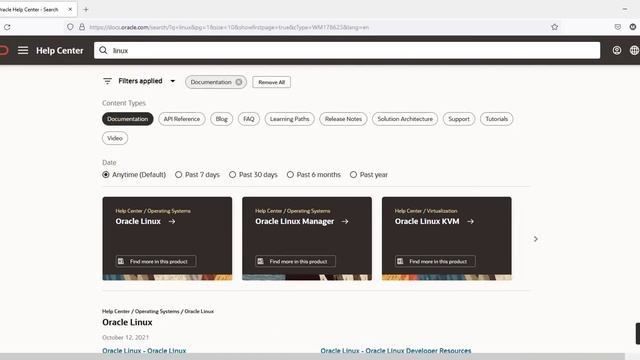Toggle Learning Paths content type
This screenshot has height=360, width=640.
(289, 119)
